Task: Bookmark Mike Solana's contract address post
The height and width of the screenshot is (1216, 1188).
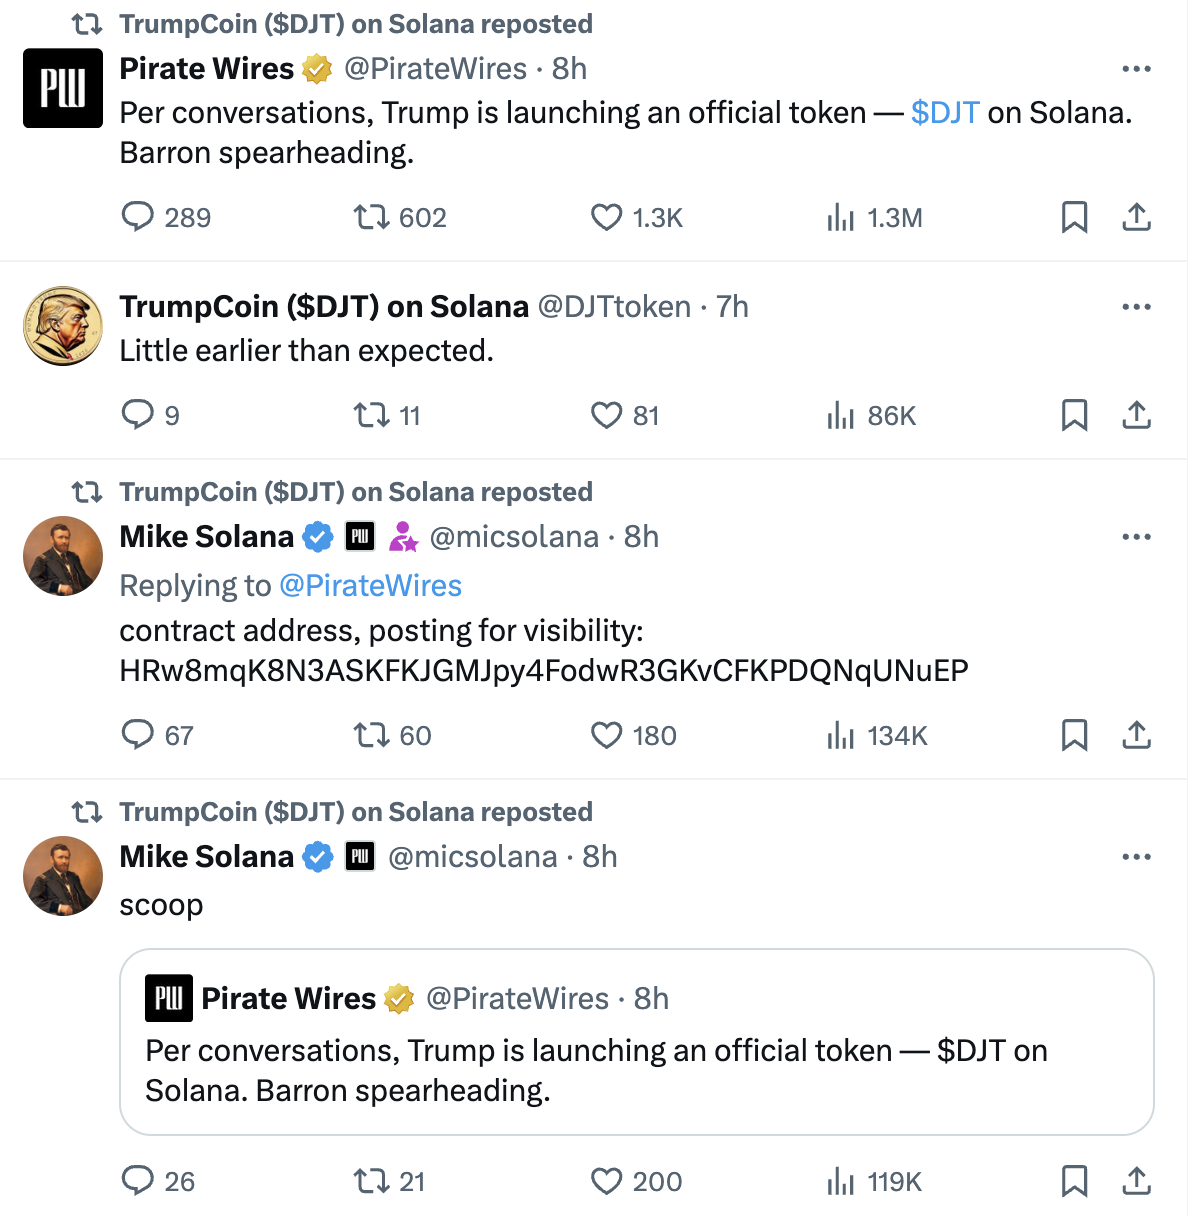Action: (x=1075, y=735)
